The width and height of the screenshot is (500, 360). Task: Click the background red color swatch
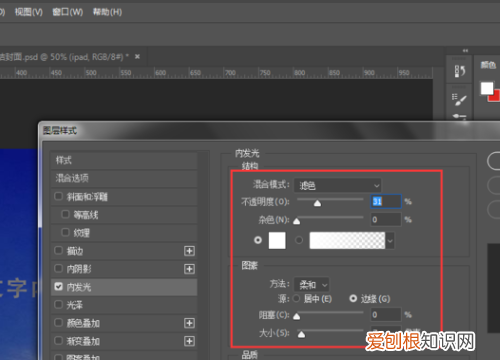(x=495, y=96)
